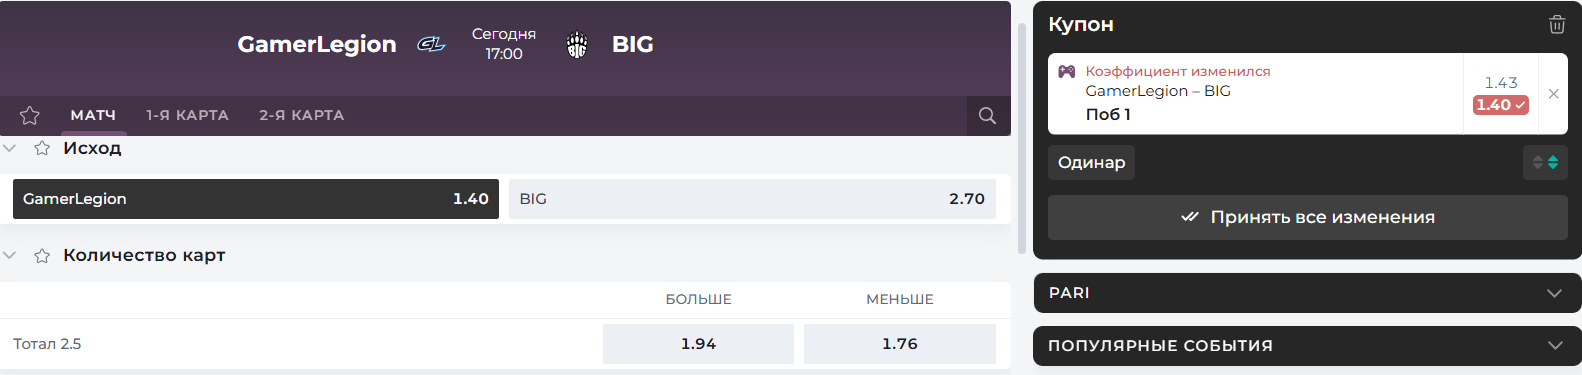This screenshot has width=1582, height=375.
Task: Favorite the Количество карт market star
Action: coord(42,255)
